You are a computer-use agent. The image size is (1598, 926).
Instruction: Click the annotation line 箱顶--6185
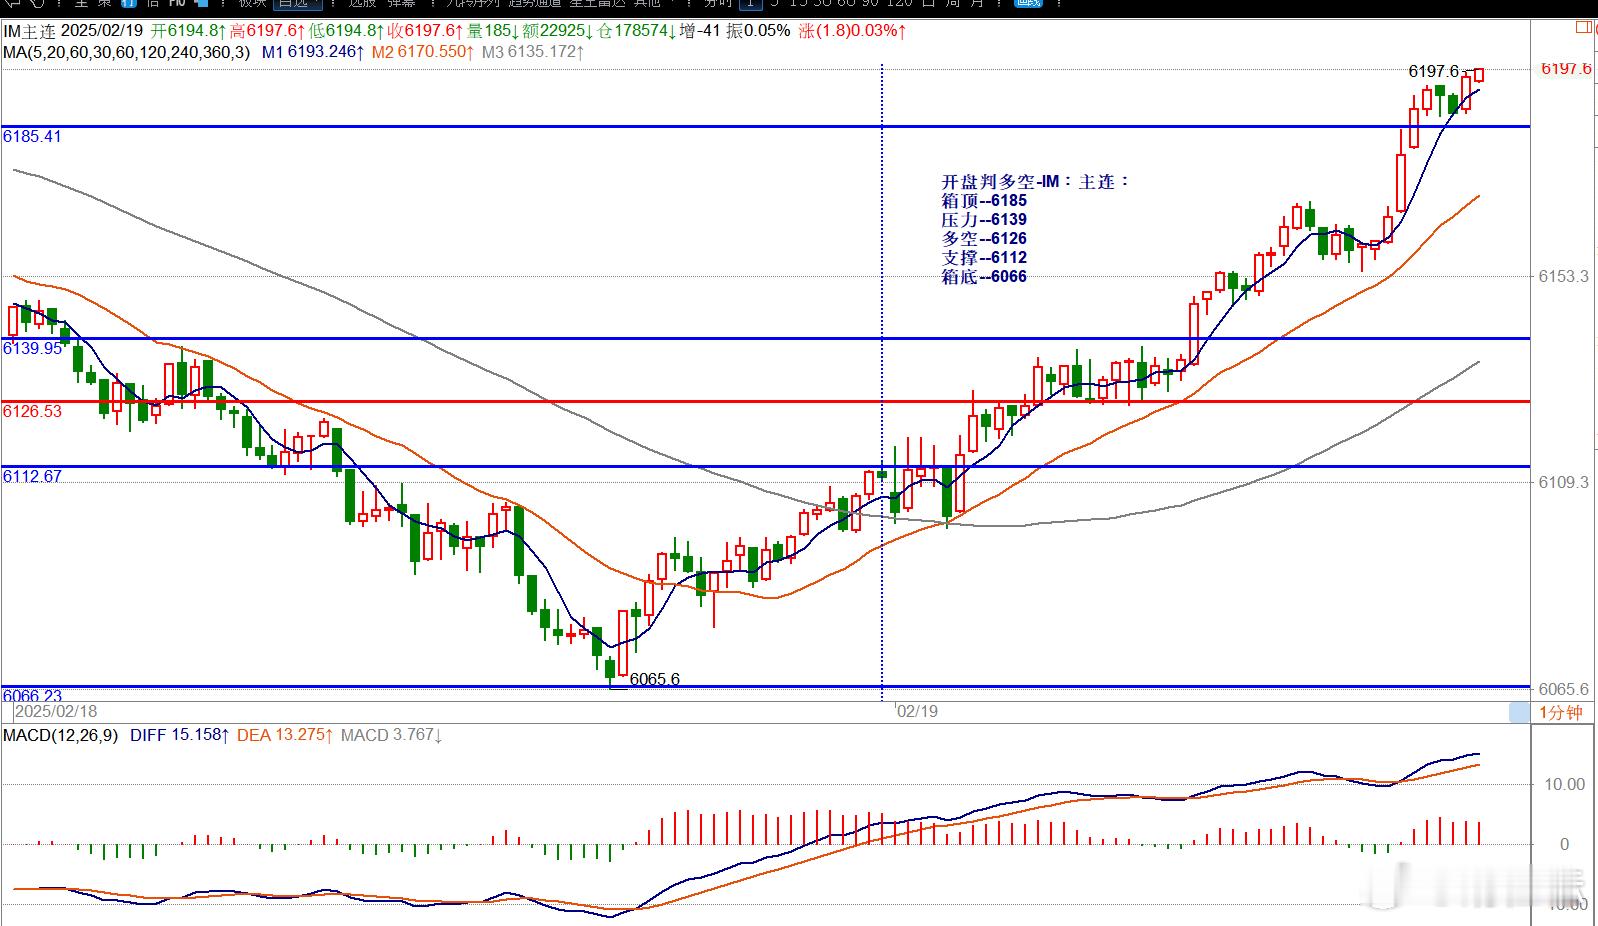984,201
